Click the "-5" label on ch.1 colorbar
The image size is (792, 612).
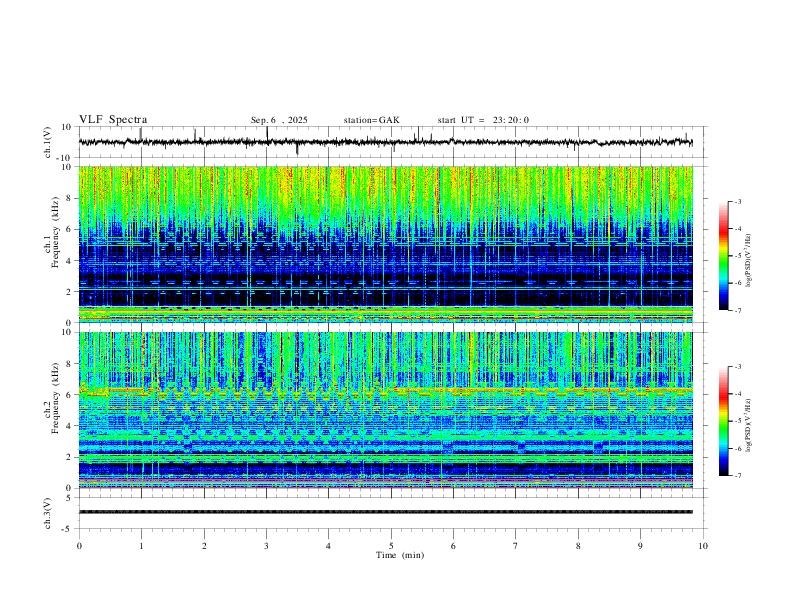click(x=737, y=256)
